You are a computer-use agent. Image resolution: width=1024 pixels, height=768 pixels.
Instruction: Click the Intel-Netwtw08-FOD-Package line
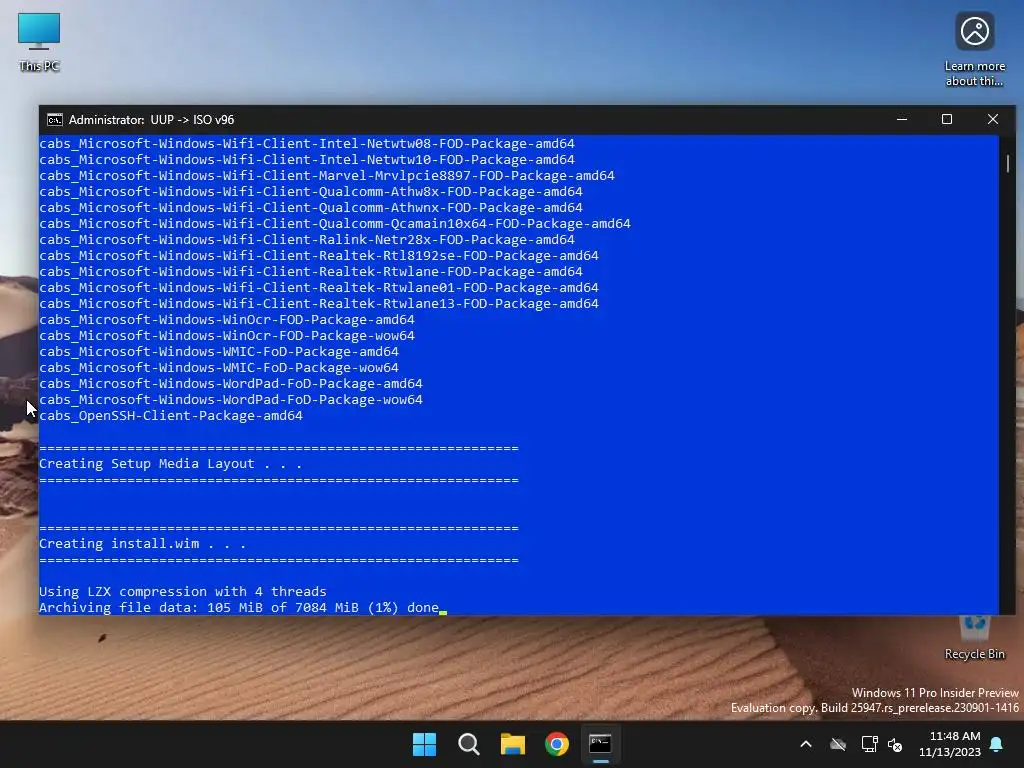click(307, 144)
